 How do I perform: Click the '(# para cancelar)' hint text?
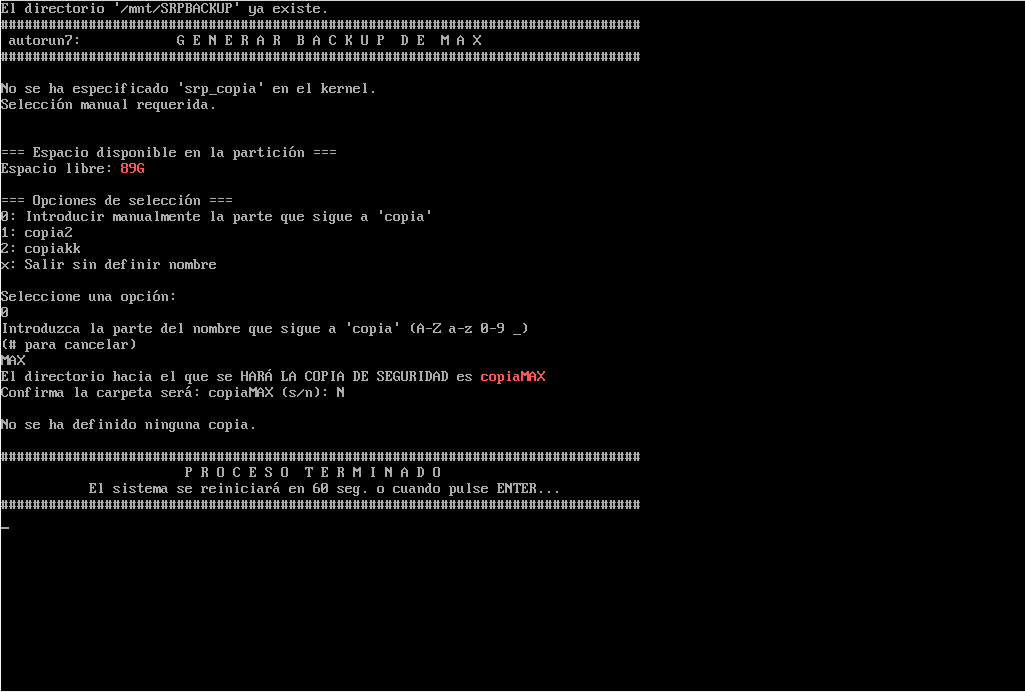69,344
